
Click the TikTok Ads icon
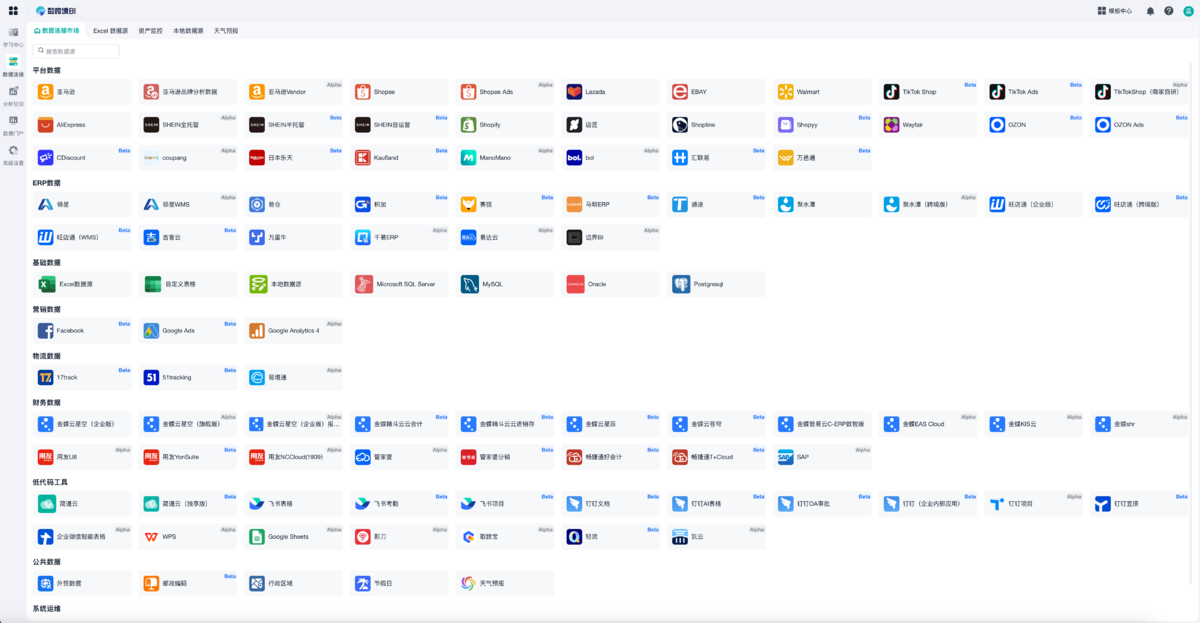997,92
